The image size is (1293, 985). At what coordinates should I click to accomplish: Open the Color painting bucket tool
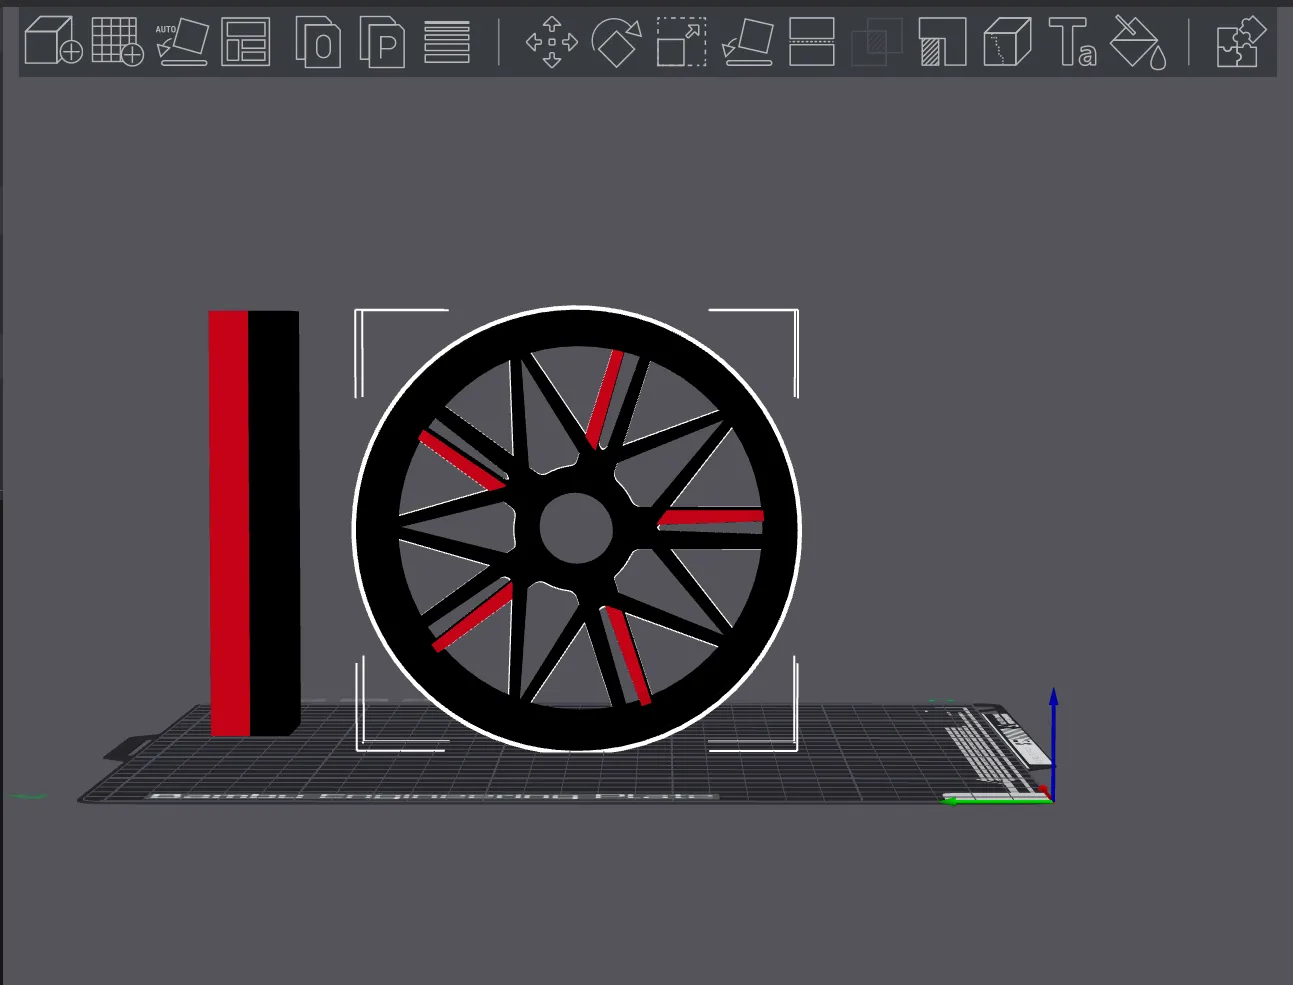point(1139,42)
